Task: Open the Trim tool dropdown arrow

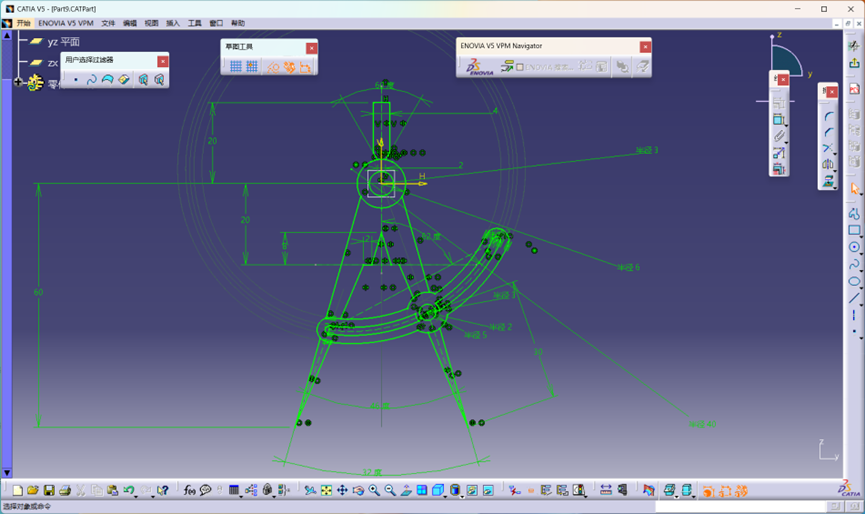Action: pyautogui.click(x=836, y=154)
